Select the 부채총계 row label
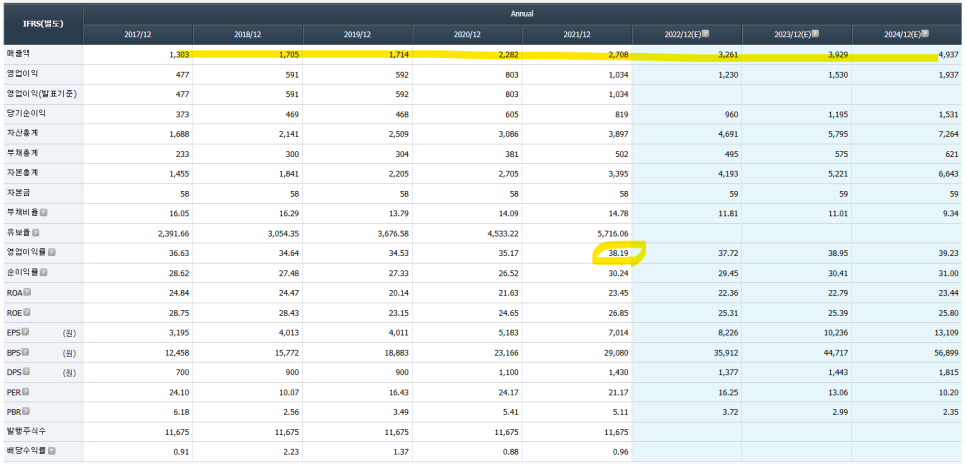This screenshot has width=966, height=464. pos(21,153)
